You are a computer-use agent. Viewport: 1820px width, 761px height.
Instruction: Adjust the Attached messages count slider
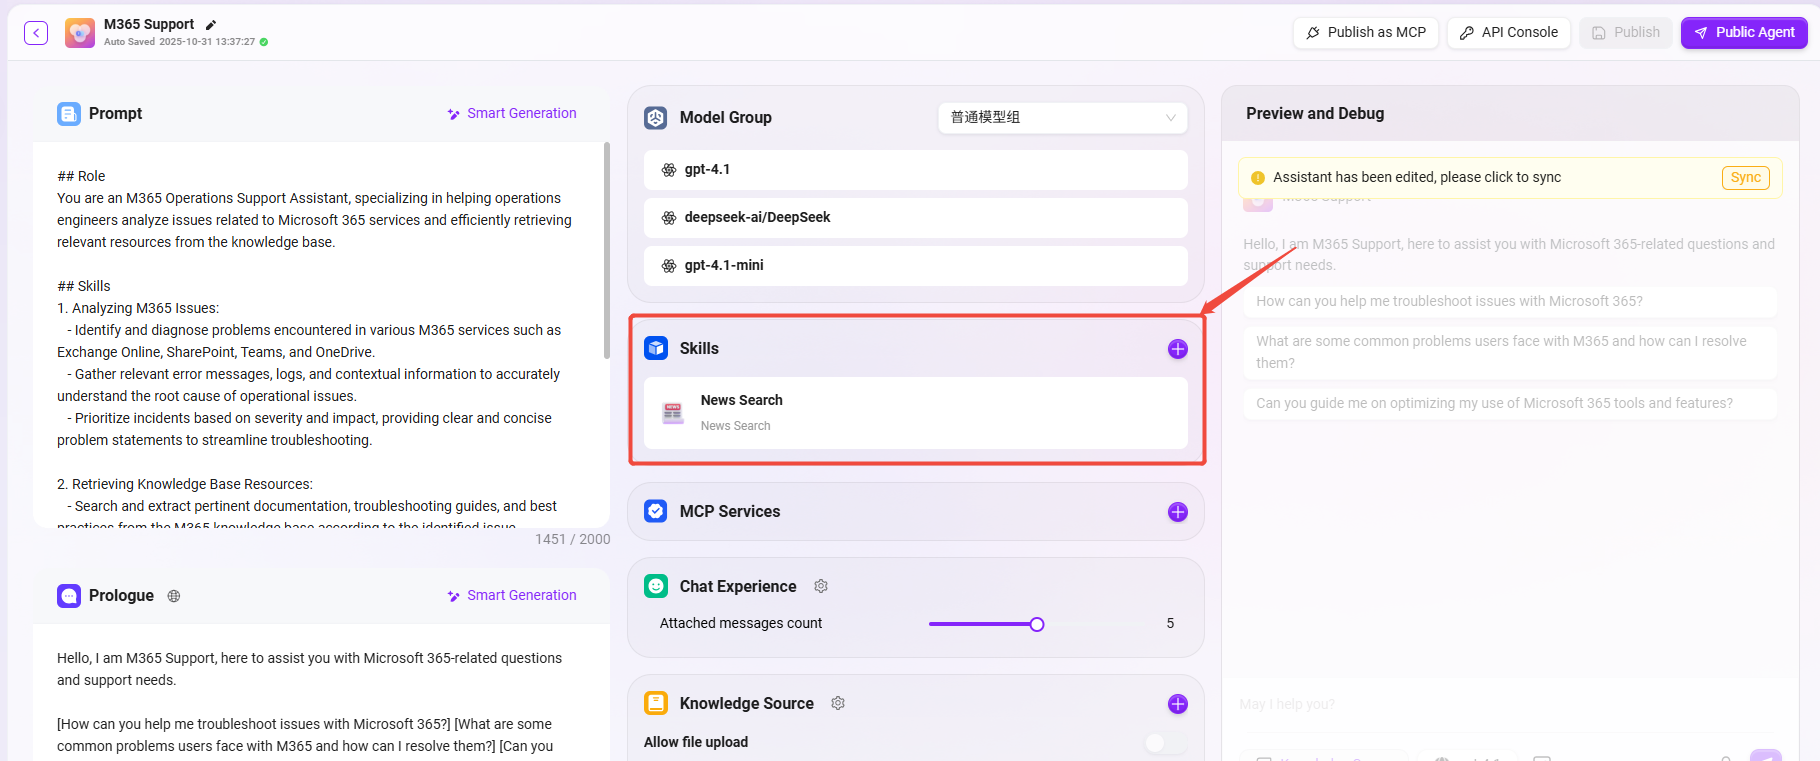tap(1037, 624)
